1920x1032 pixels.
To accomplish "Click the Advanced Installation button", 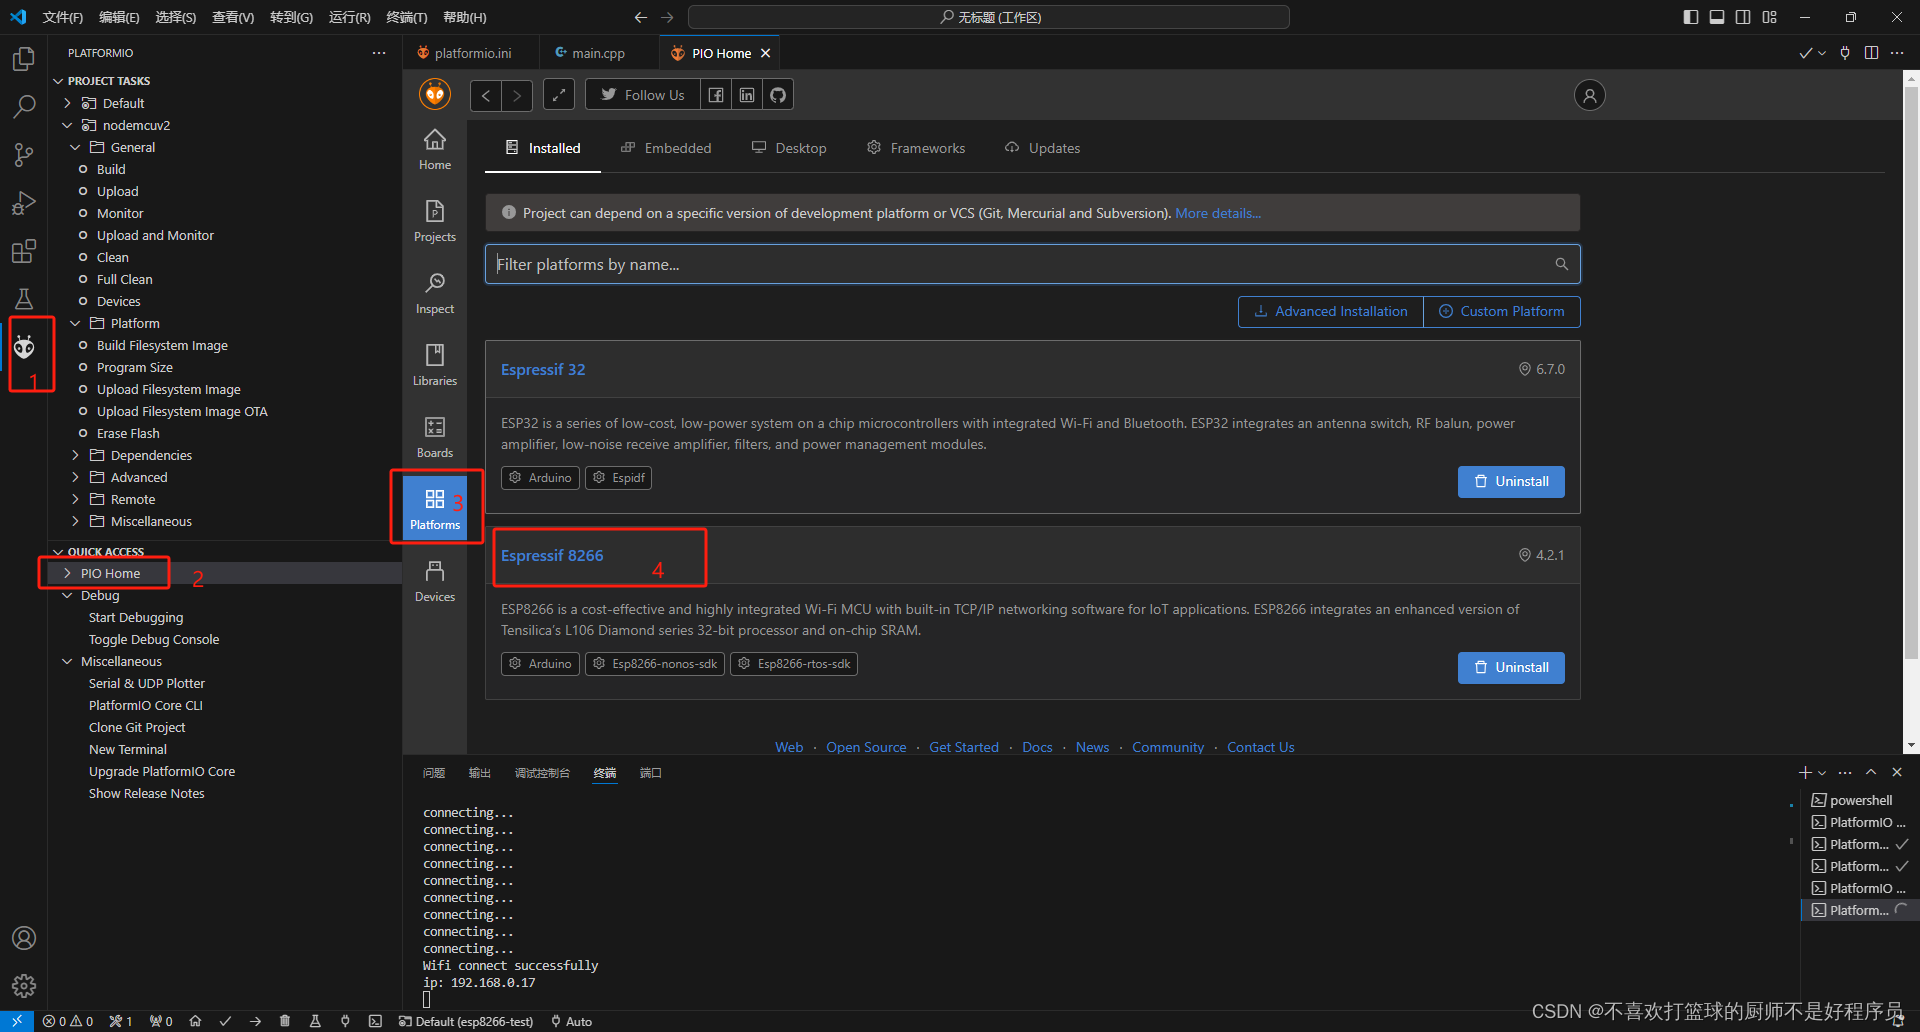I will 1331,311.
